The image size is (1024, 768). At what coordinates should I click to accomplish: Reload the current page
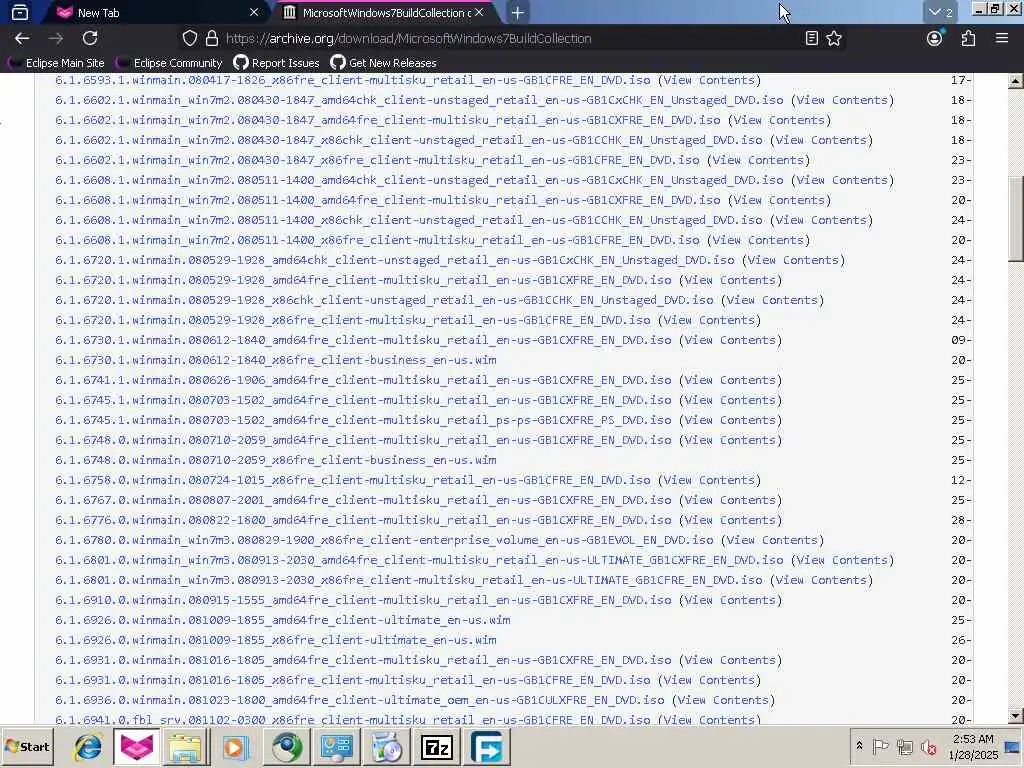(x=90, y=39)
